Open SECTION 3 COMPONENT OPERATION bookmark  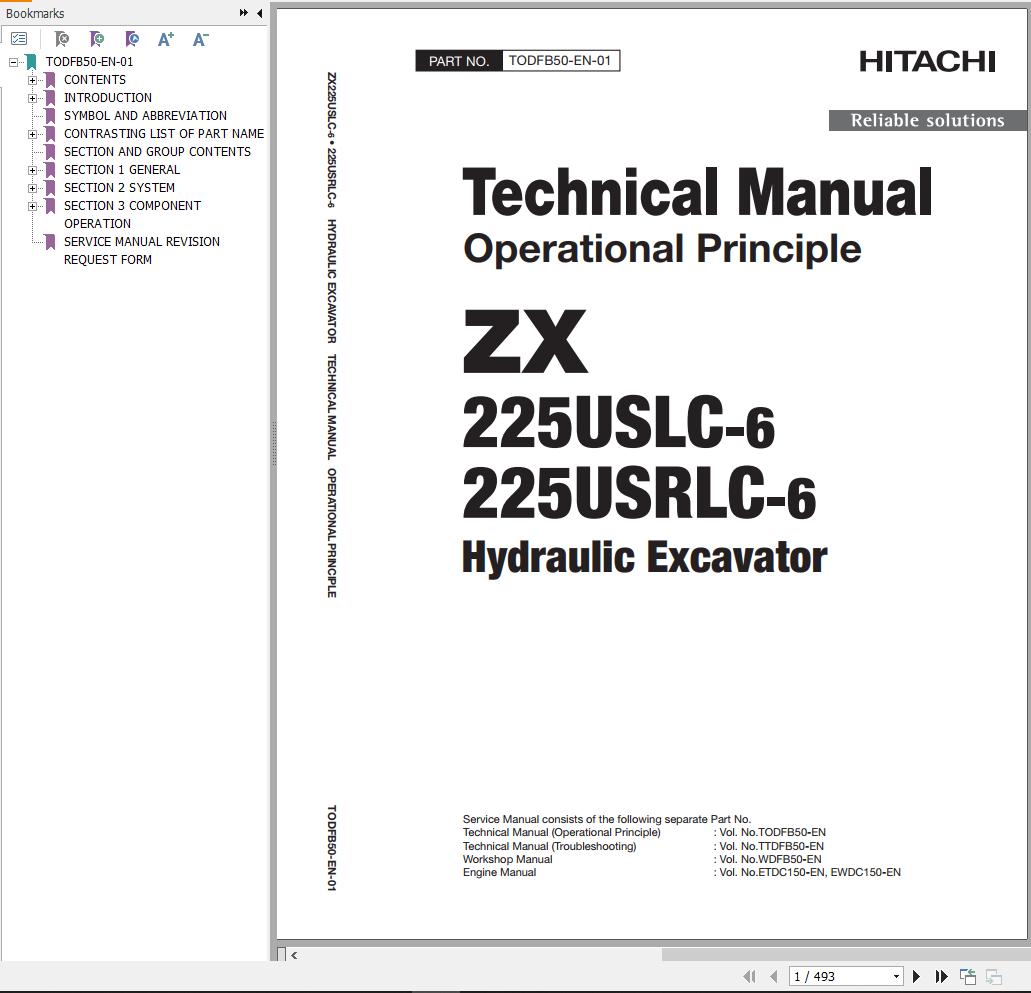[132, 214]
